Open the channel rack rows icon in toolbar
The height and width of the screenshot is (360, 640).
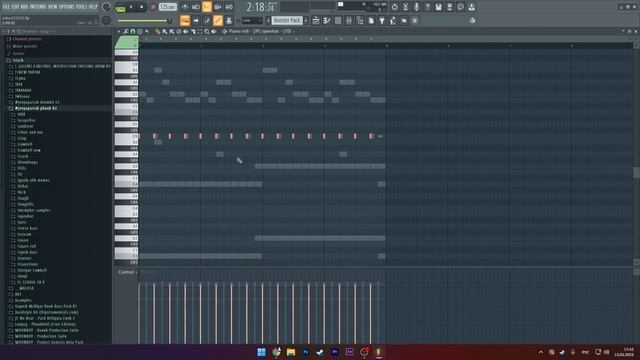[x=338, y=20]
